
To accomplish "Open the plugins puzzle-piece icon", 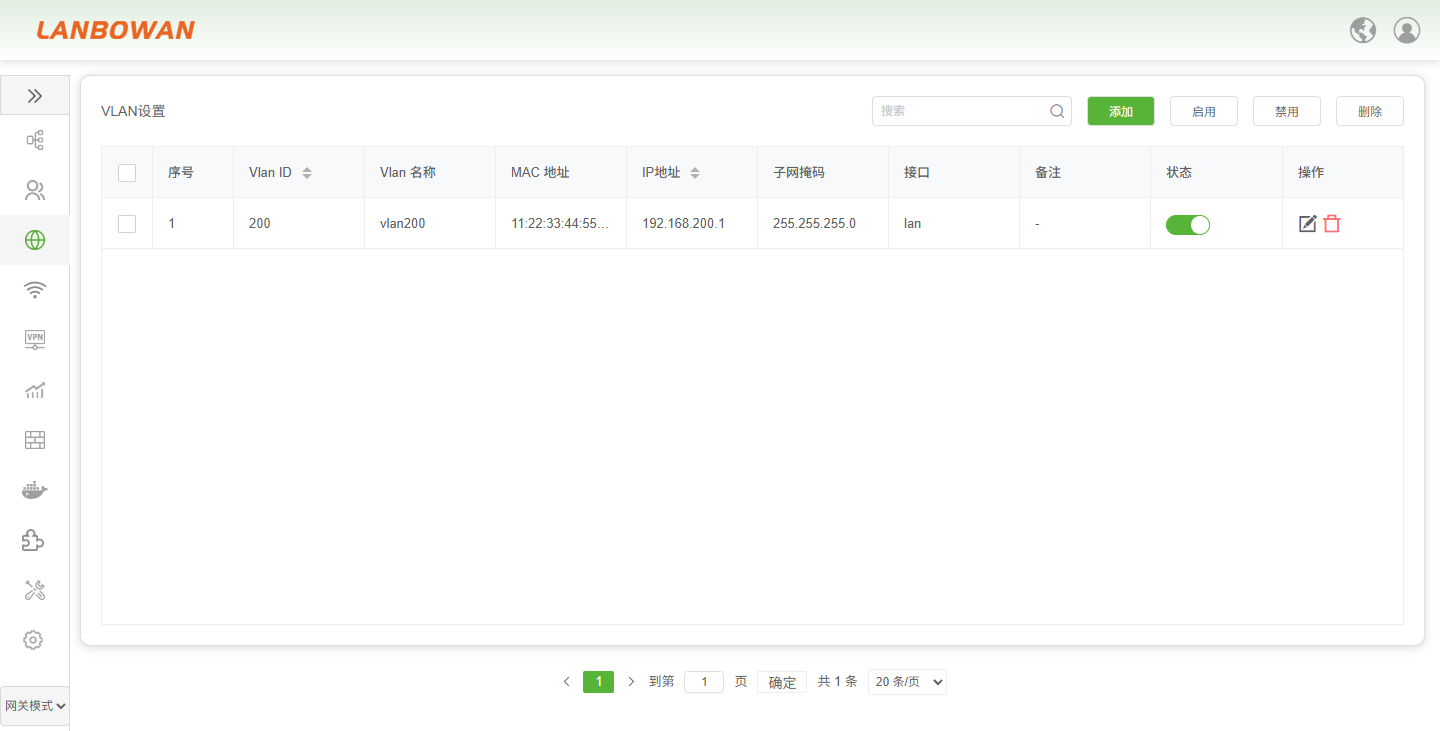I will [x=35, y=540].
